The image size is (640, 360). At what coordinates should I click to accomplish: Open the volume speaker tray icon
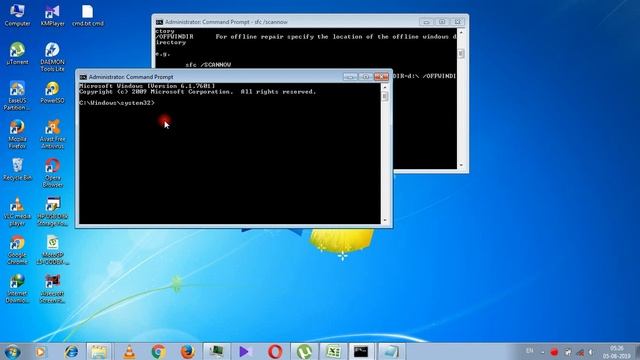click(x=591, y=352)
